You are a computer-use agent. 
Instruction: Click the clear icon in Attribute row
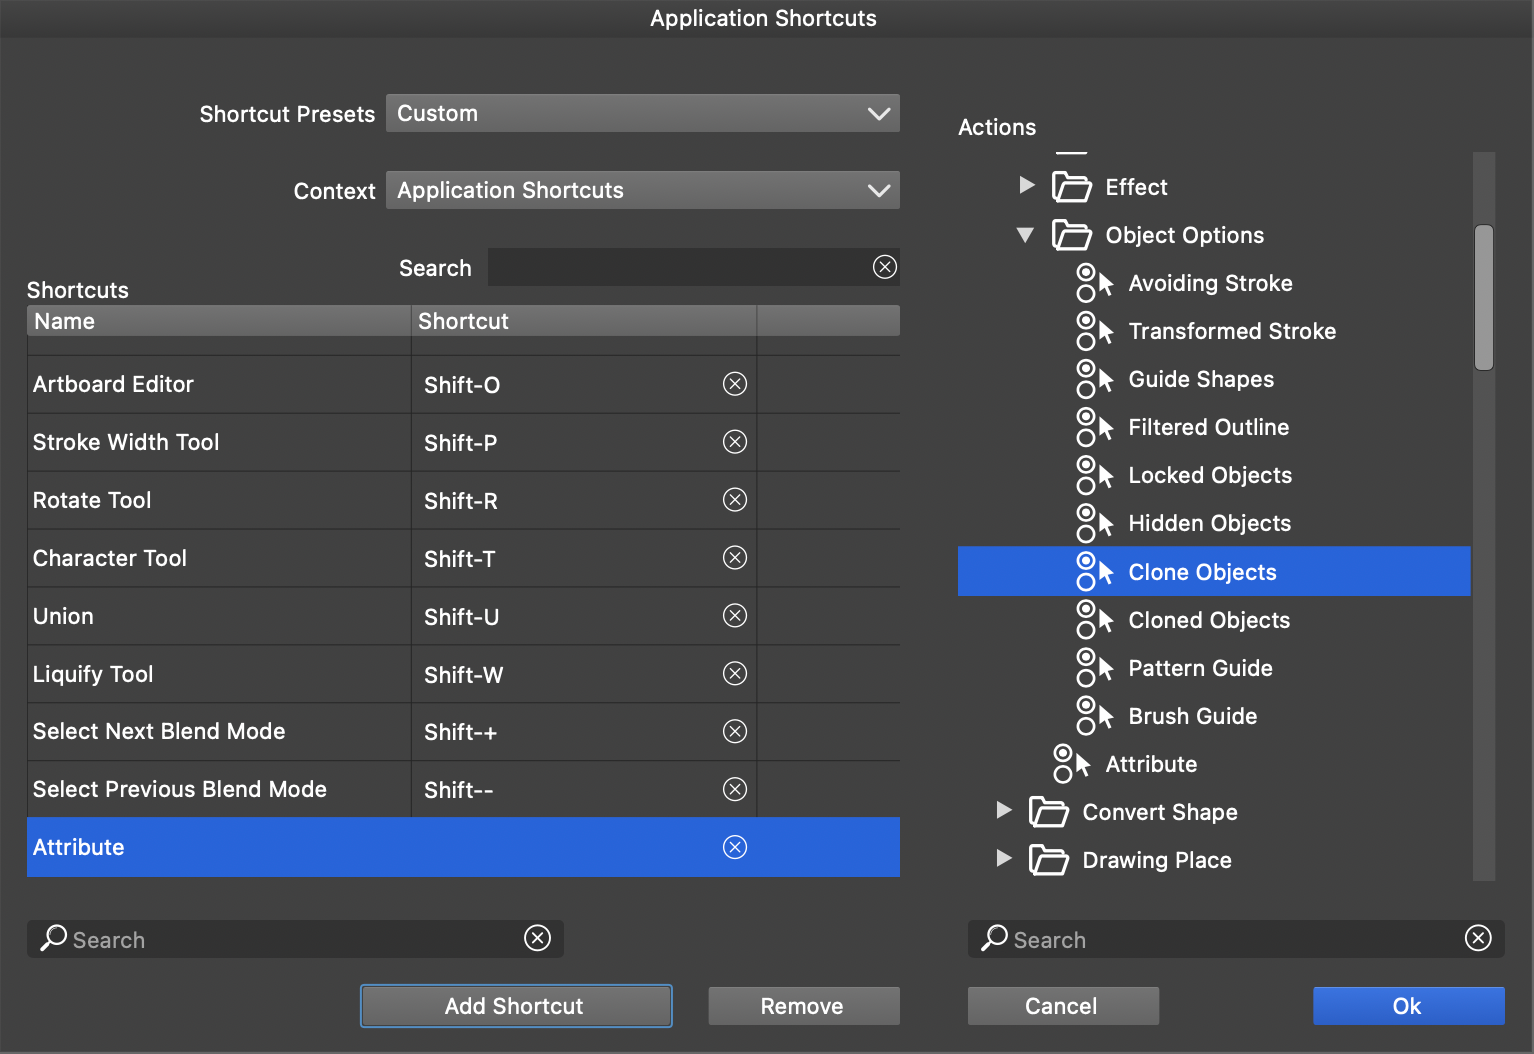coord(735,848)
